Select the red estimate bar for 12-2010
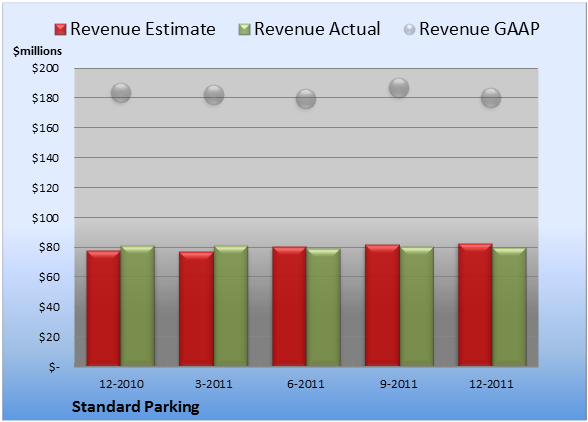This screenshot has height=422, width=588. pyautogui.click(x=104, y=308)
